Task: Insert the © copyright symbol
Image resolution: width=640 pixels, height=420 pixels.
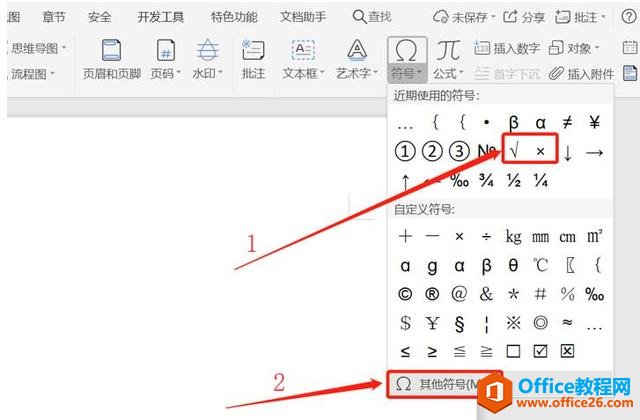Action: 405,294
